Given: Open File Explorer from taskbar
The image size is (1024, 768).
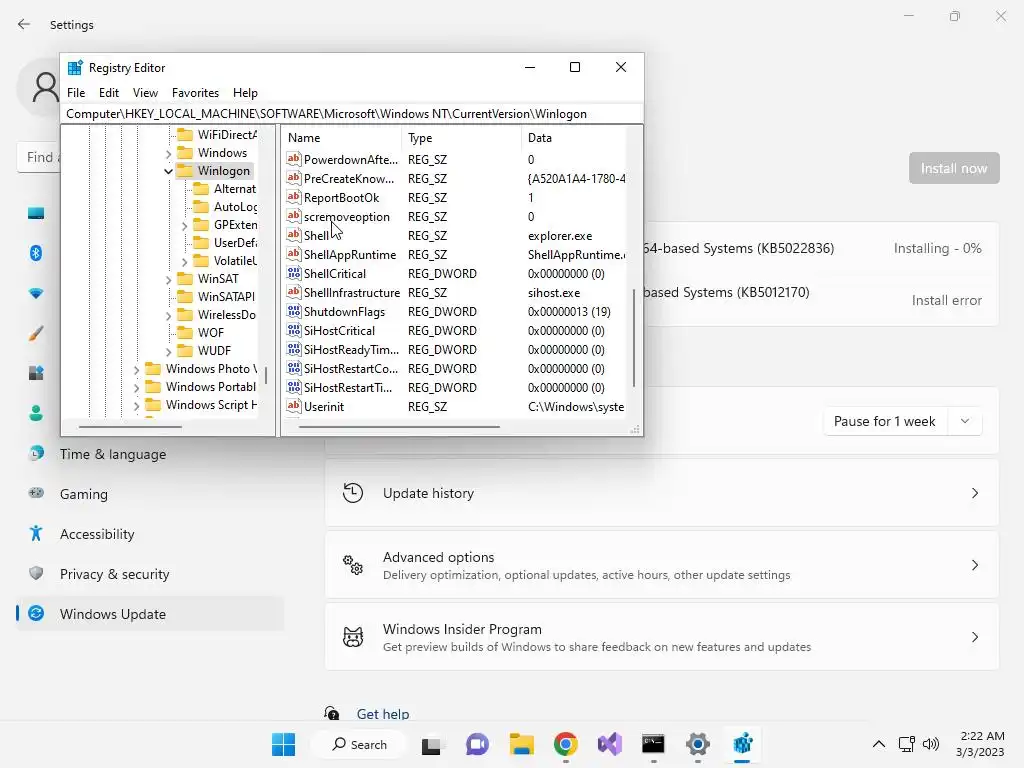Looking at the screenshot, I should (x=522, y=744).
